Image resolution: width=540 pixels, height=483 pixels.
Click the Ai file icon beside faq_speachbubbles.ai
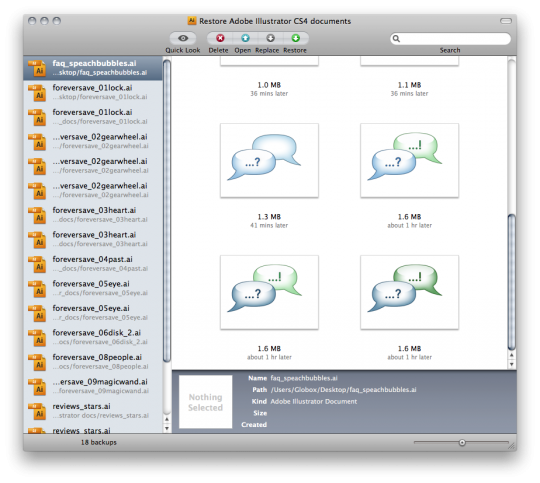[37, 68]
